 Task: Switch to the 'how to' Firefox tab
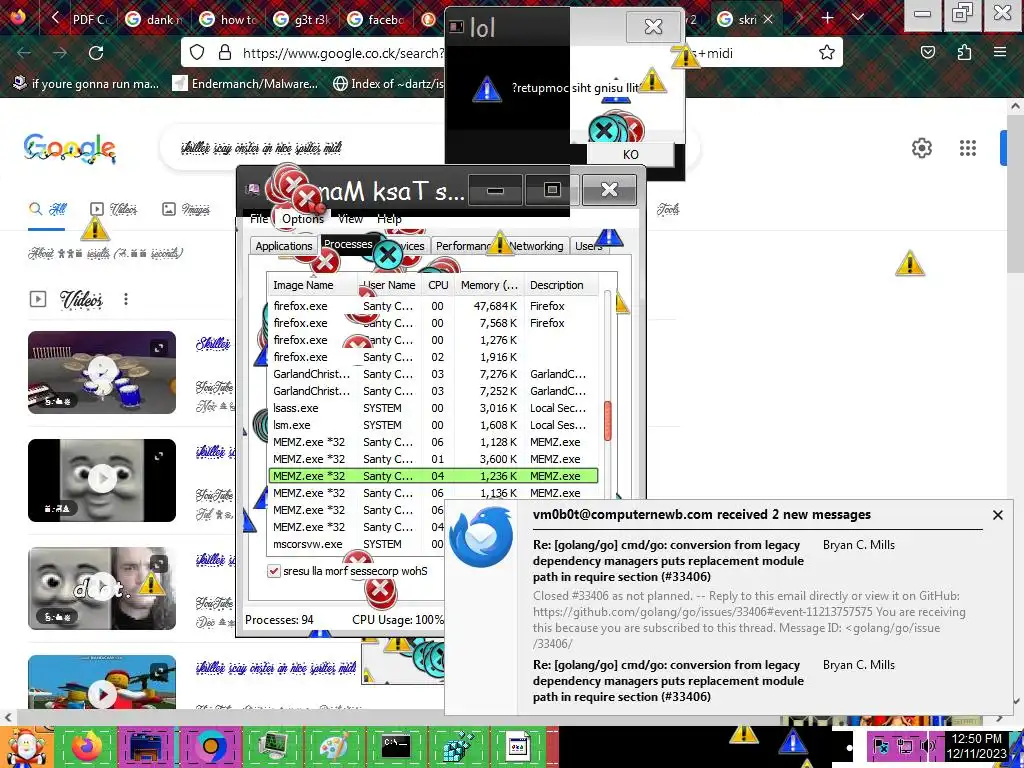pos(229,19)
